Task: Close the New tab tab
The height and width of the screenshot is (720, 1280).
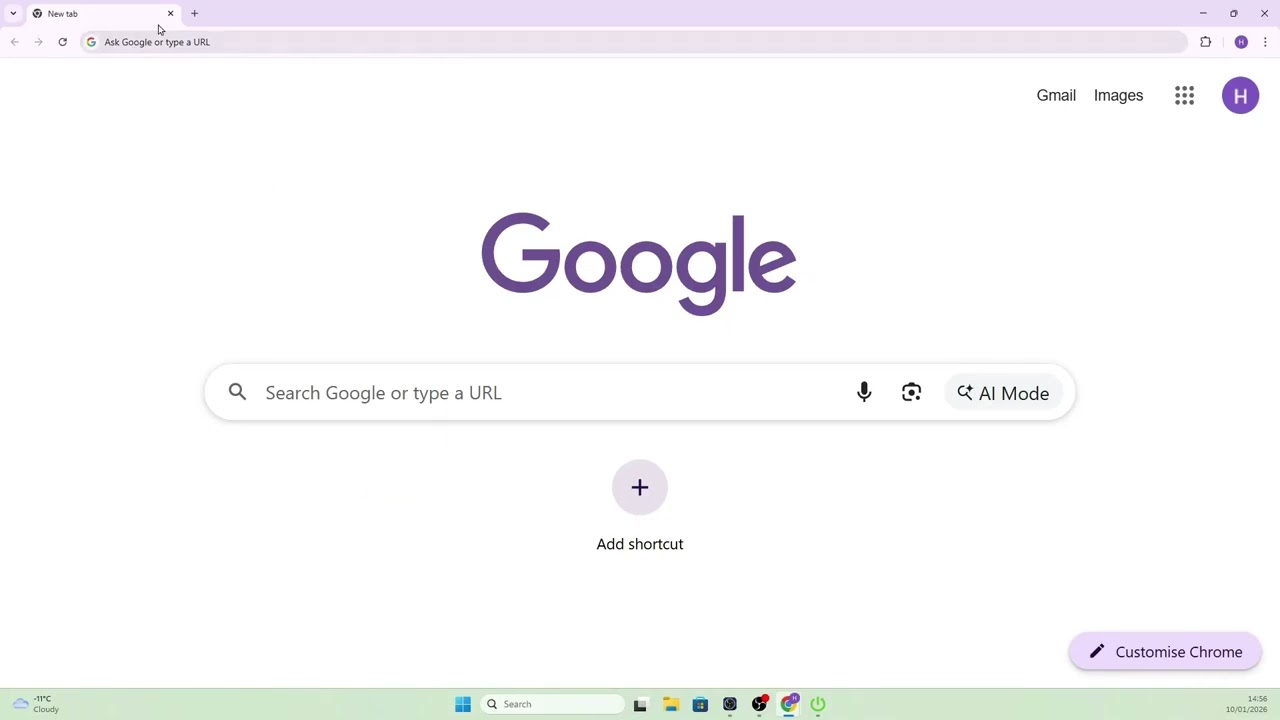Action: 170,13
